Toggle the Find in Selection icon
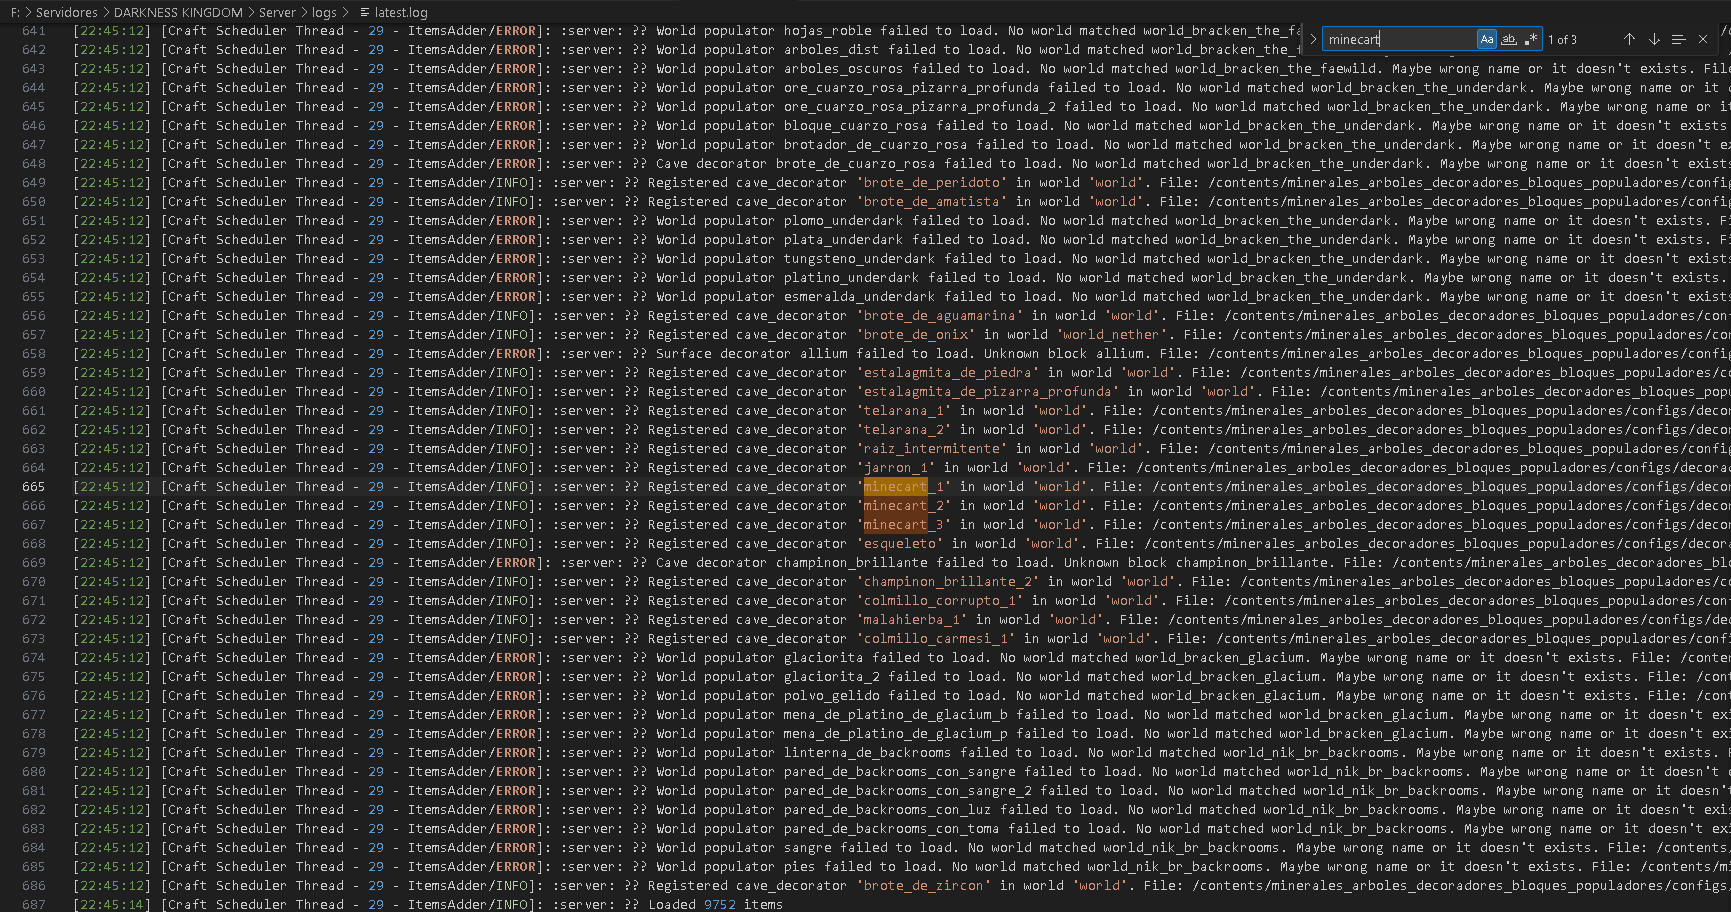Screen dimensions: 1731x912 (x=1679, y=38)
